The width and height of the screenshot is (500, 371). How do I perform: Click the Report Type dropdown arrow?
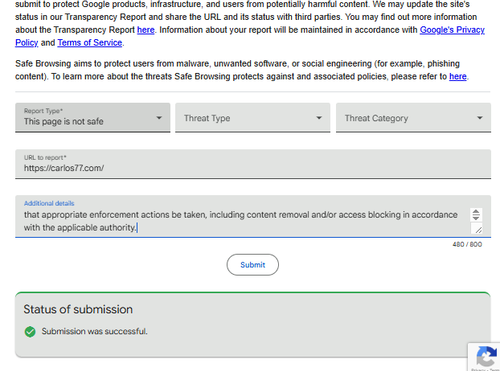159,118
